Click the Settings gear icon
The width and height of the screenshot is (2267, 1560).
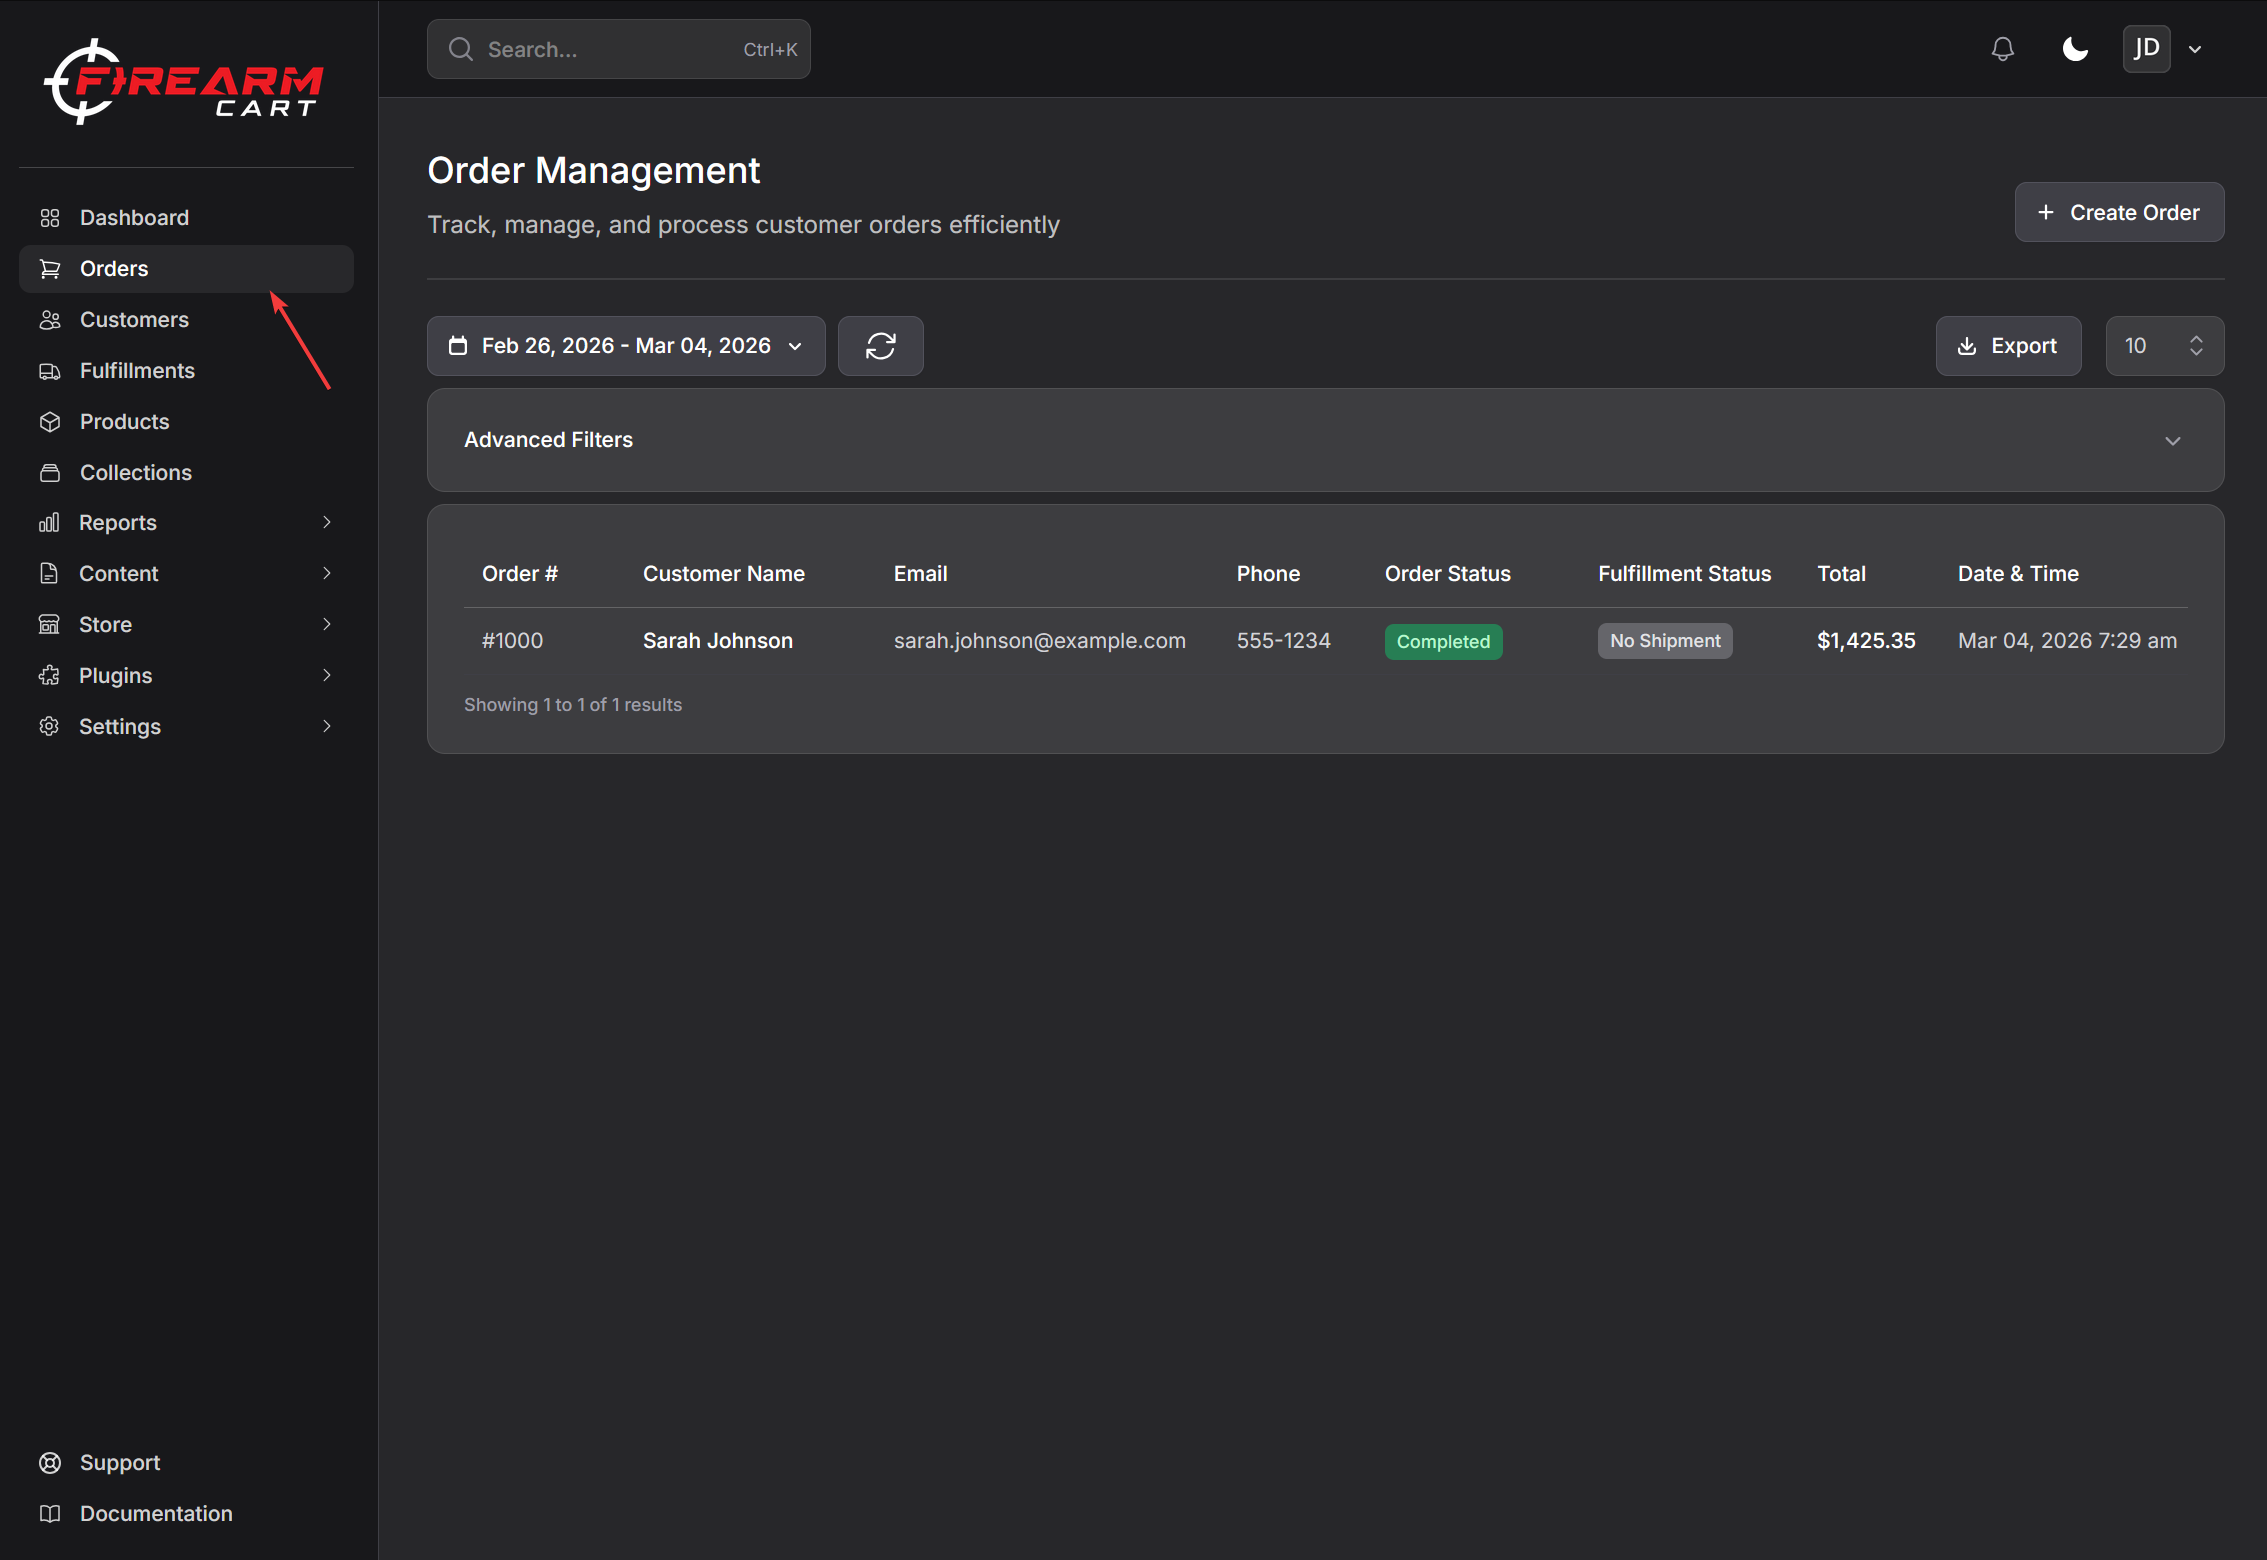[x=49, y=727]
